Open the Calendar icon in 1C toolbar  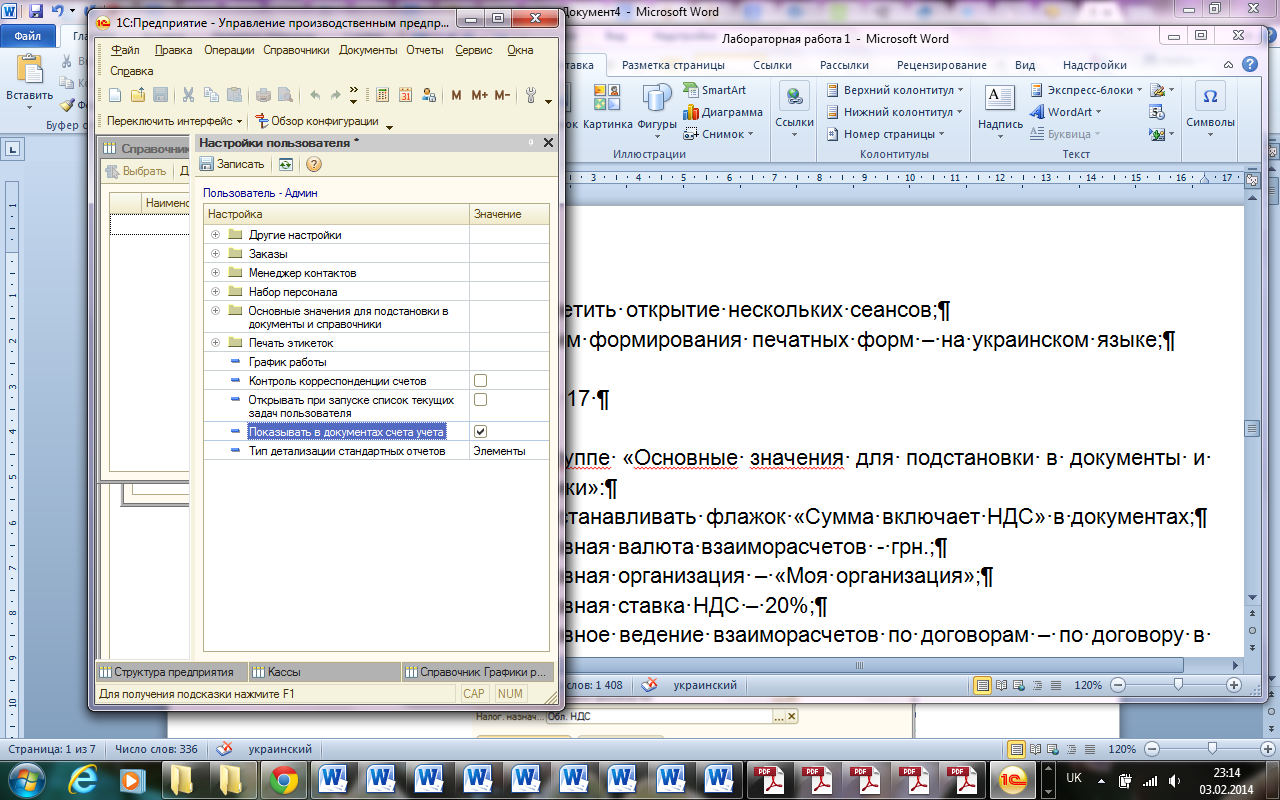click(406, 96)
